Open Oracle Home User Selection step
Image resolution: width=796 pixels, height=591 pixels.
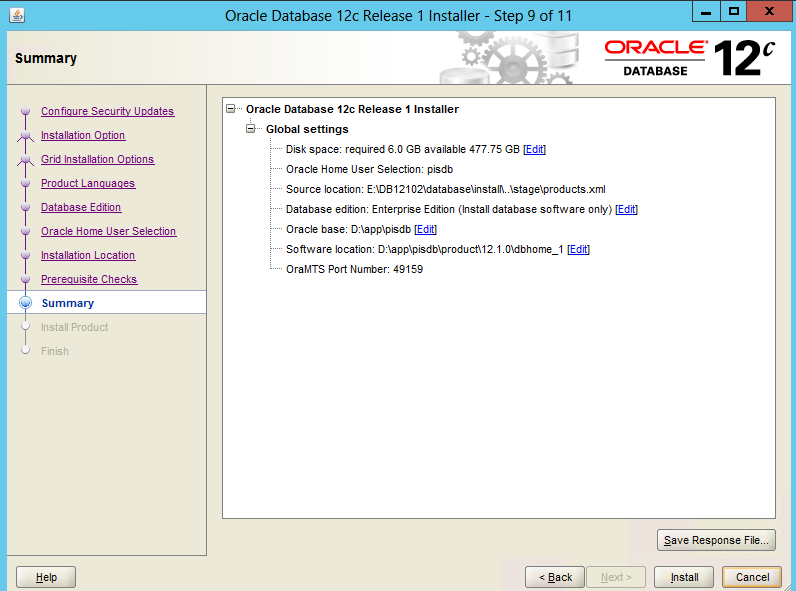108,231
